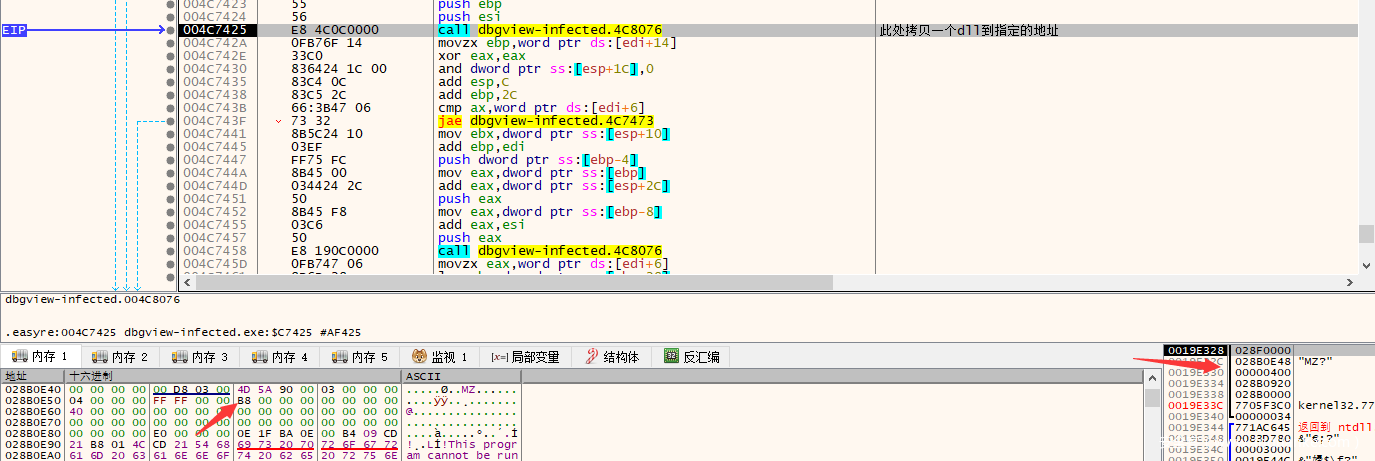Select hex byte 4D in dump row 028B0E40

(244, 389)
